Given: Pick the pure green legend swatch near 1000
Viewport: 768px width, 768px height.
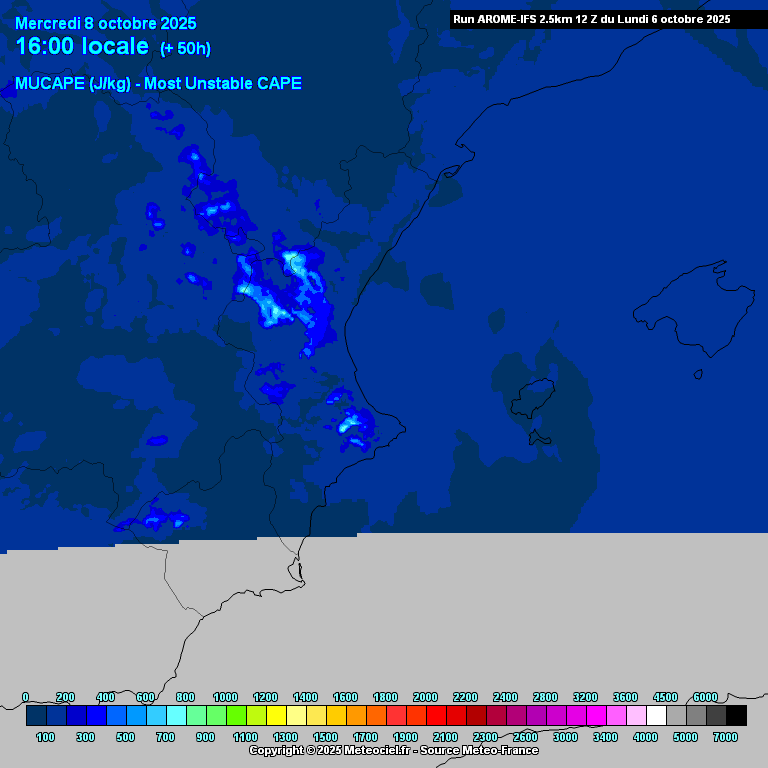Looking at the screenshot, I should pyautogui.click(x=236, y=716).
